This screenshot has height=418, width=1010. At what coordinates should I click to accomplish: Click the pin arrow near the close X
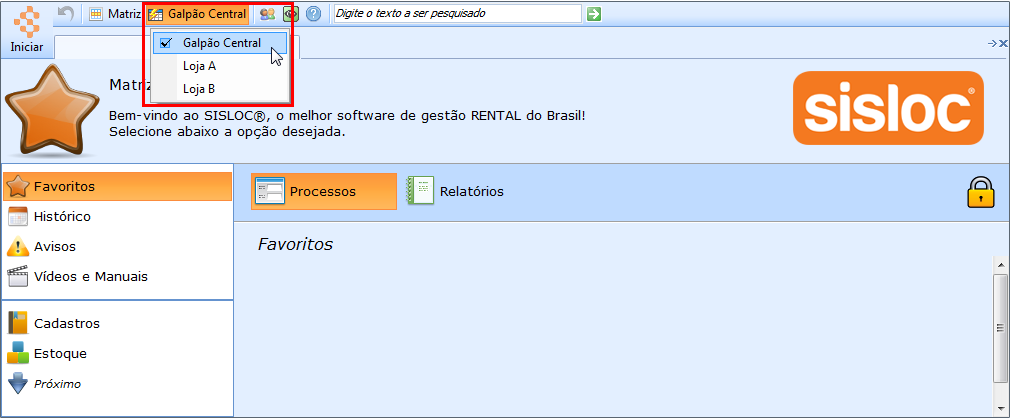[992, 43]
